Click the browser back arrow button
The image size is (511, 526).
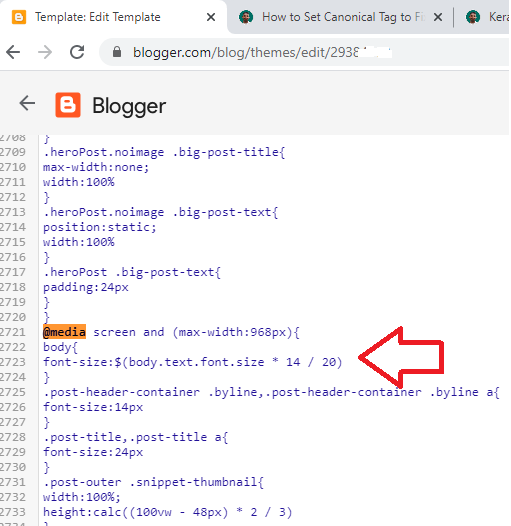(13, 52)
